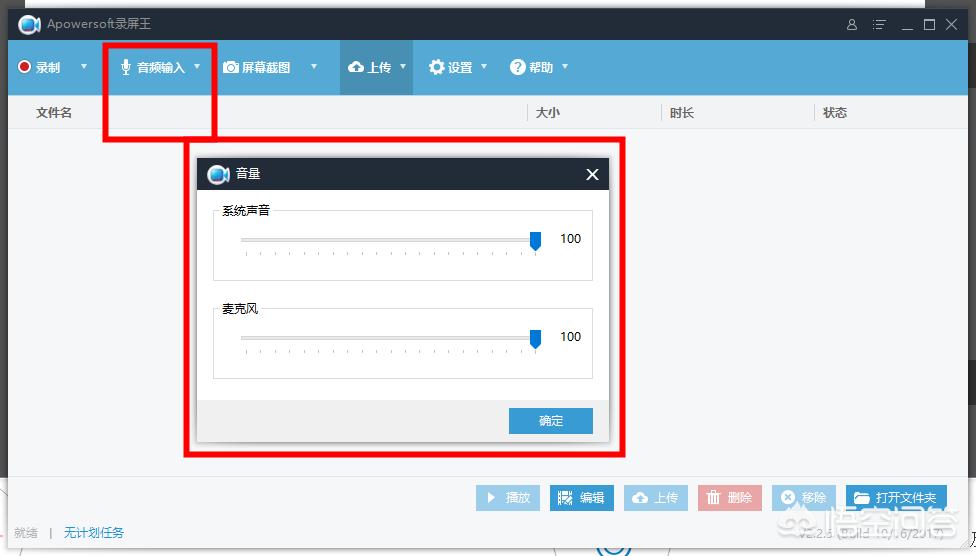Open the 设置 menu
This screenshot has height=556, width=976.
pos(458,67)
